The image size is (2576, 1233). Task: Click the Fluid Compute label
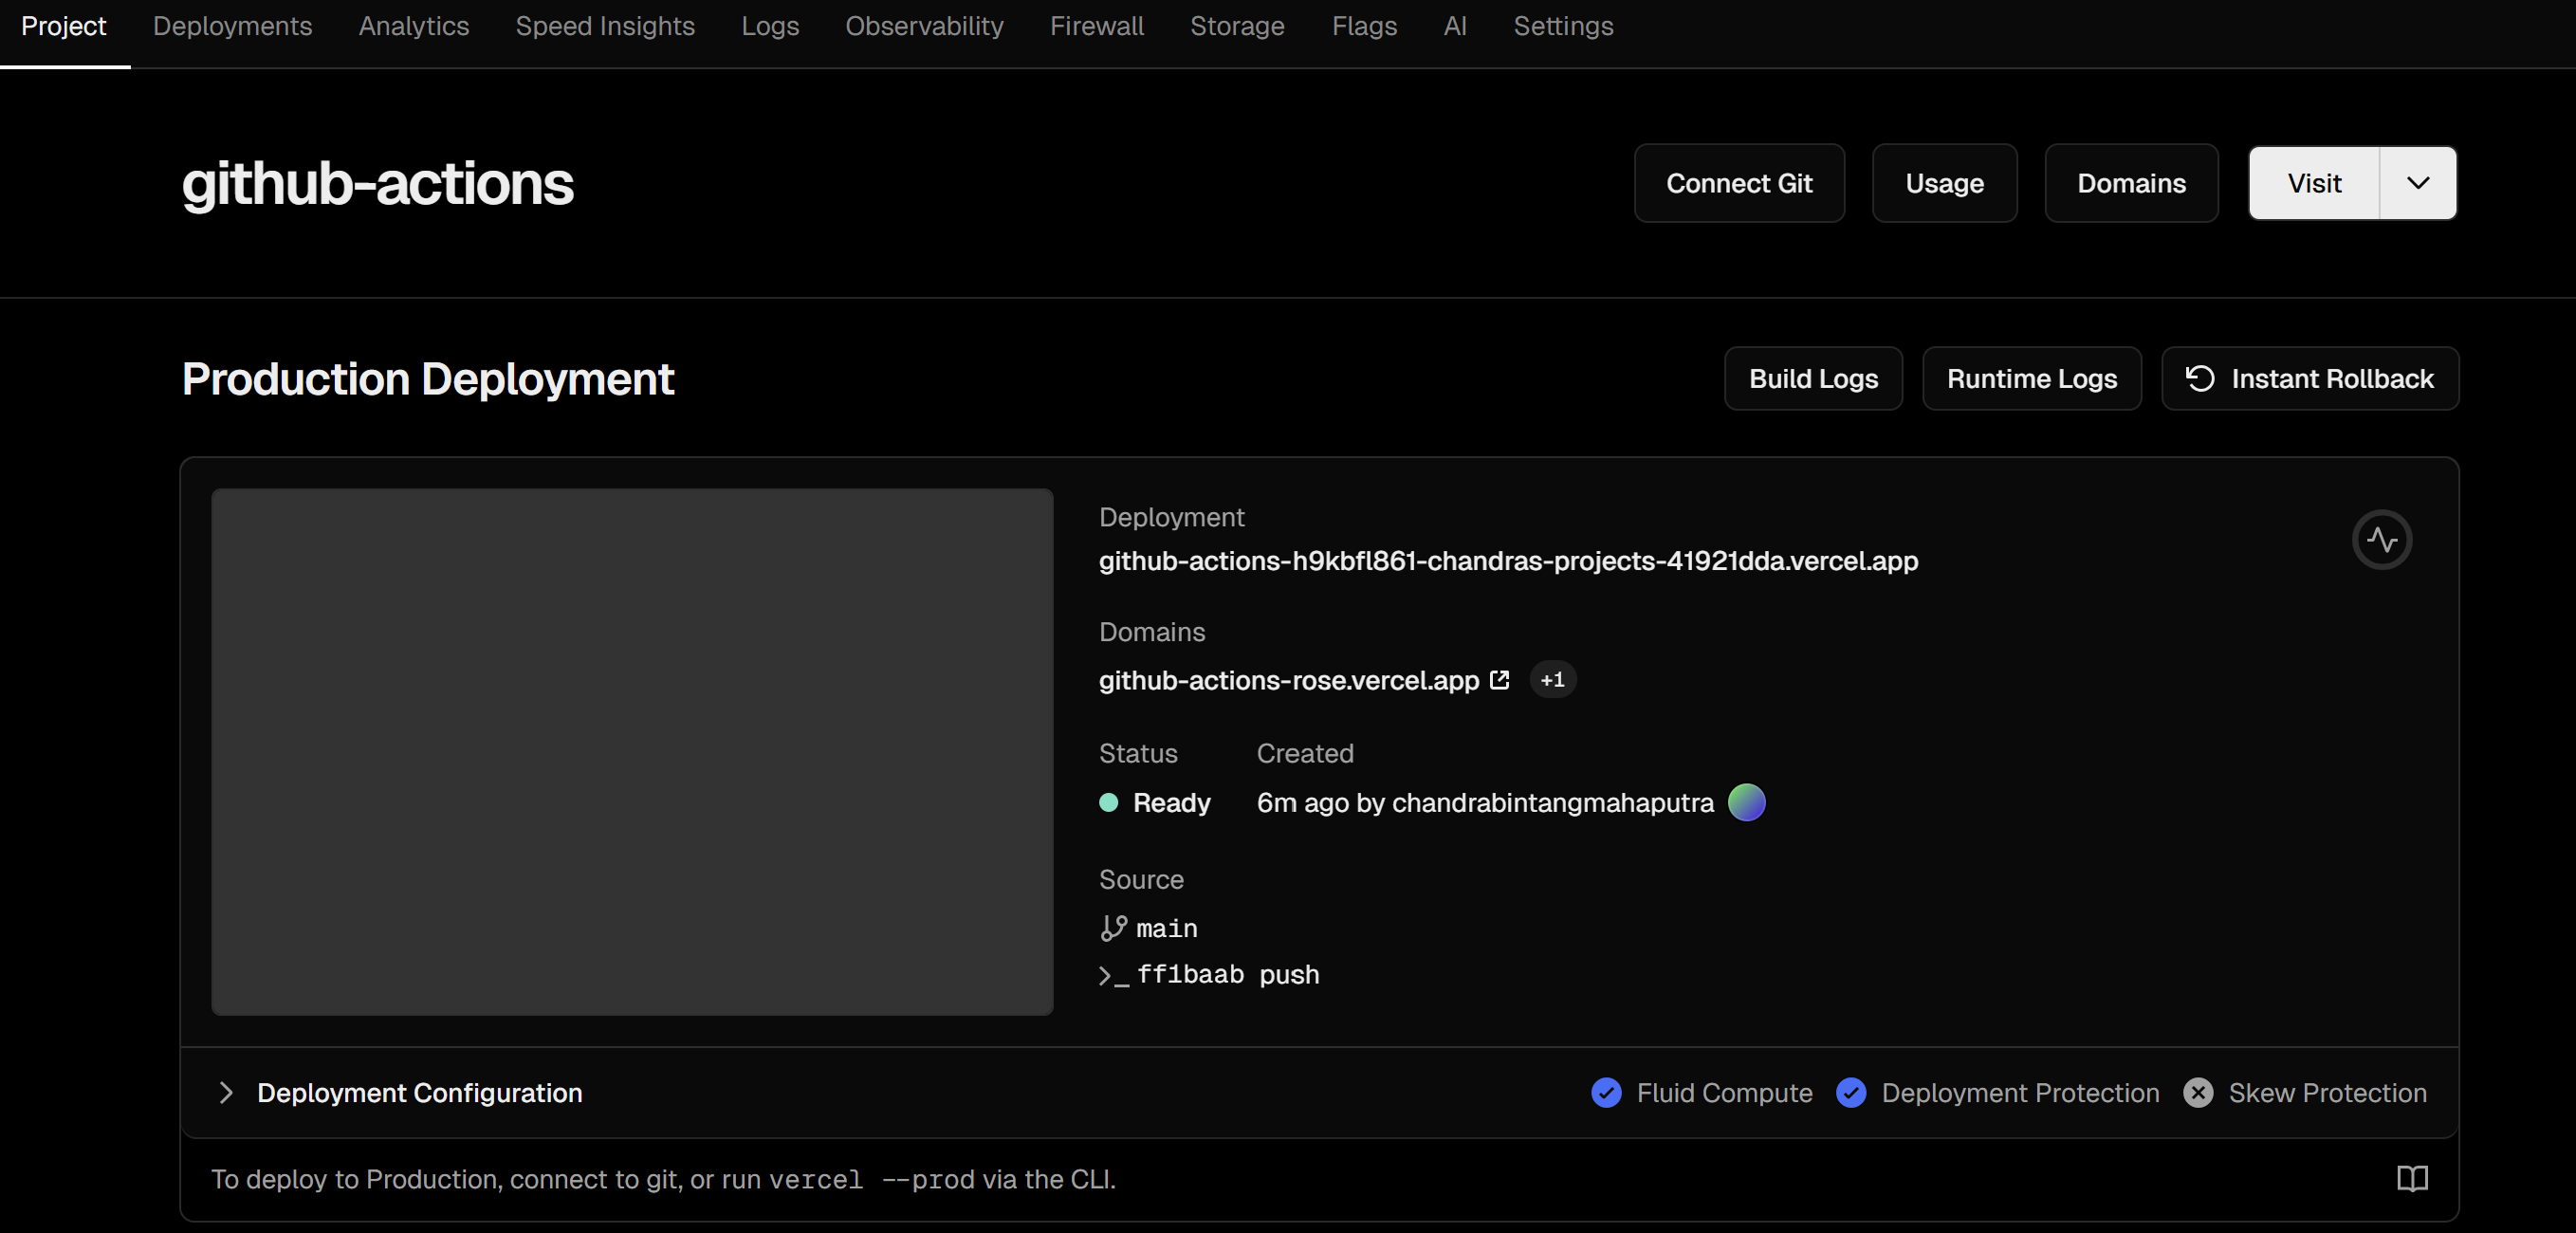(x=1724, y=1093)
